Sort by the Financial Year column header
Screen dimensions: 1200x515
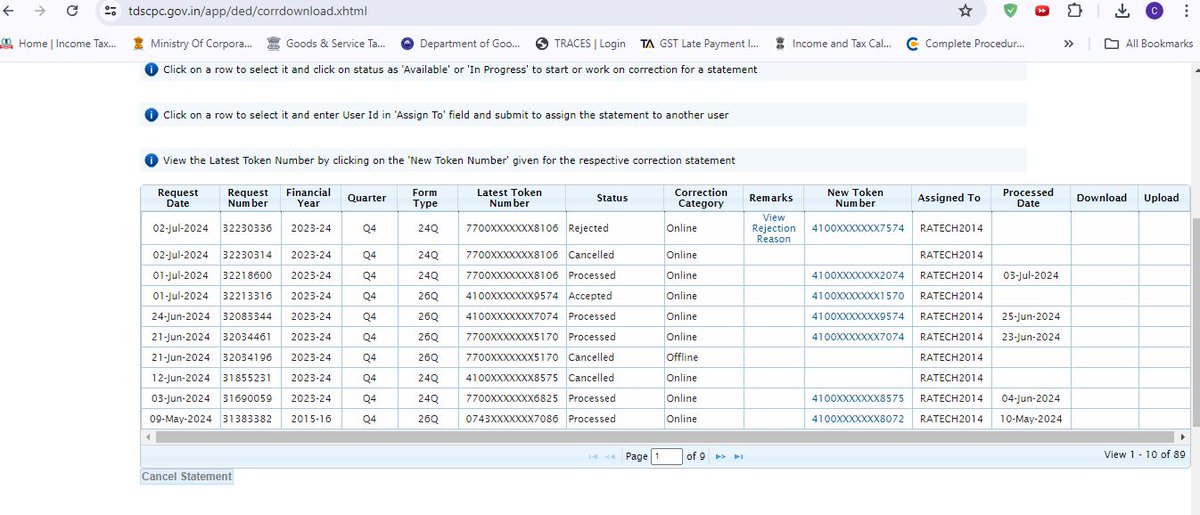(308, 198)
